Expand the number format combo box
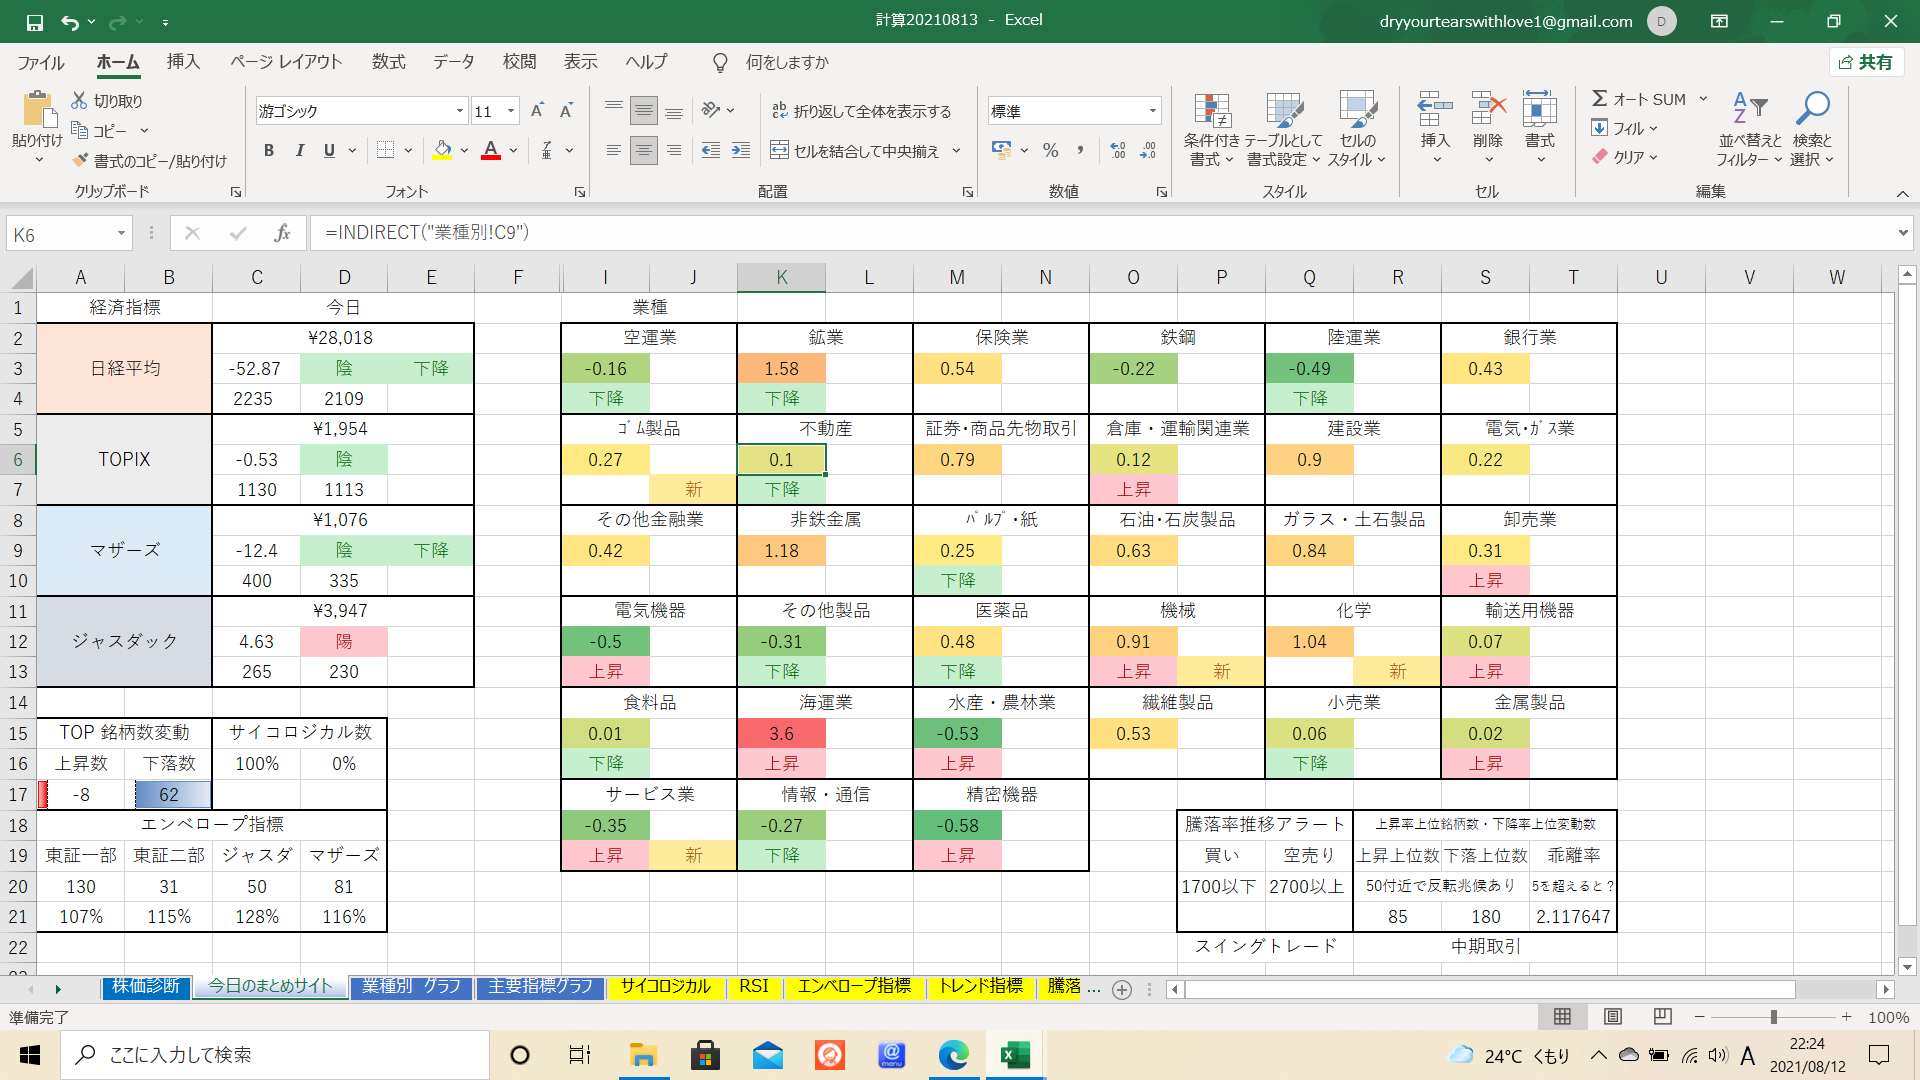 tap(1153, 111)
